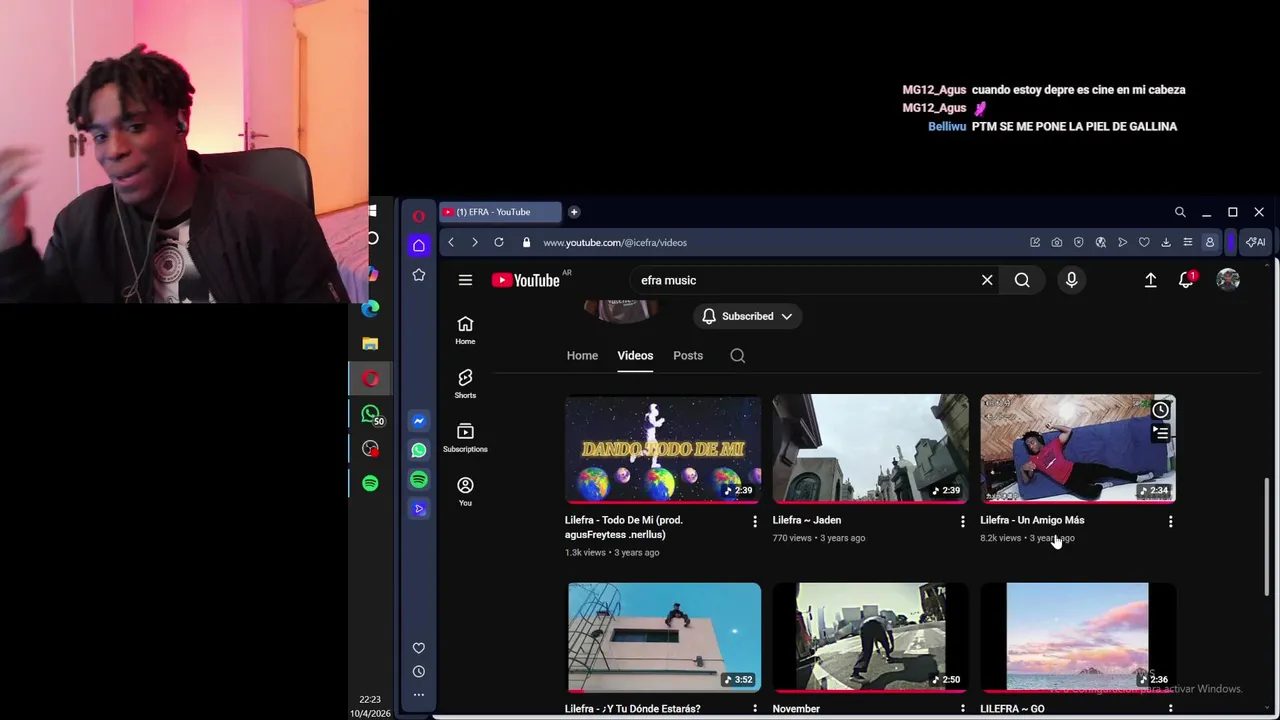This screenshot has width=1280, height=720.
Task: Open the Todo De Mi video thumbnail
Action: [663, 449]
